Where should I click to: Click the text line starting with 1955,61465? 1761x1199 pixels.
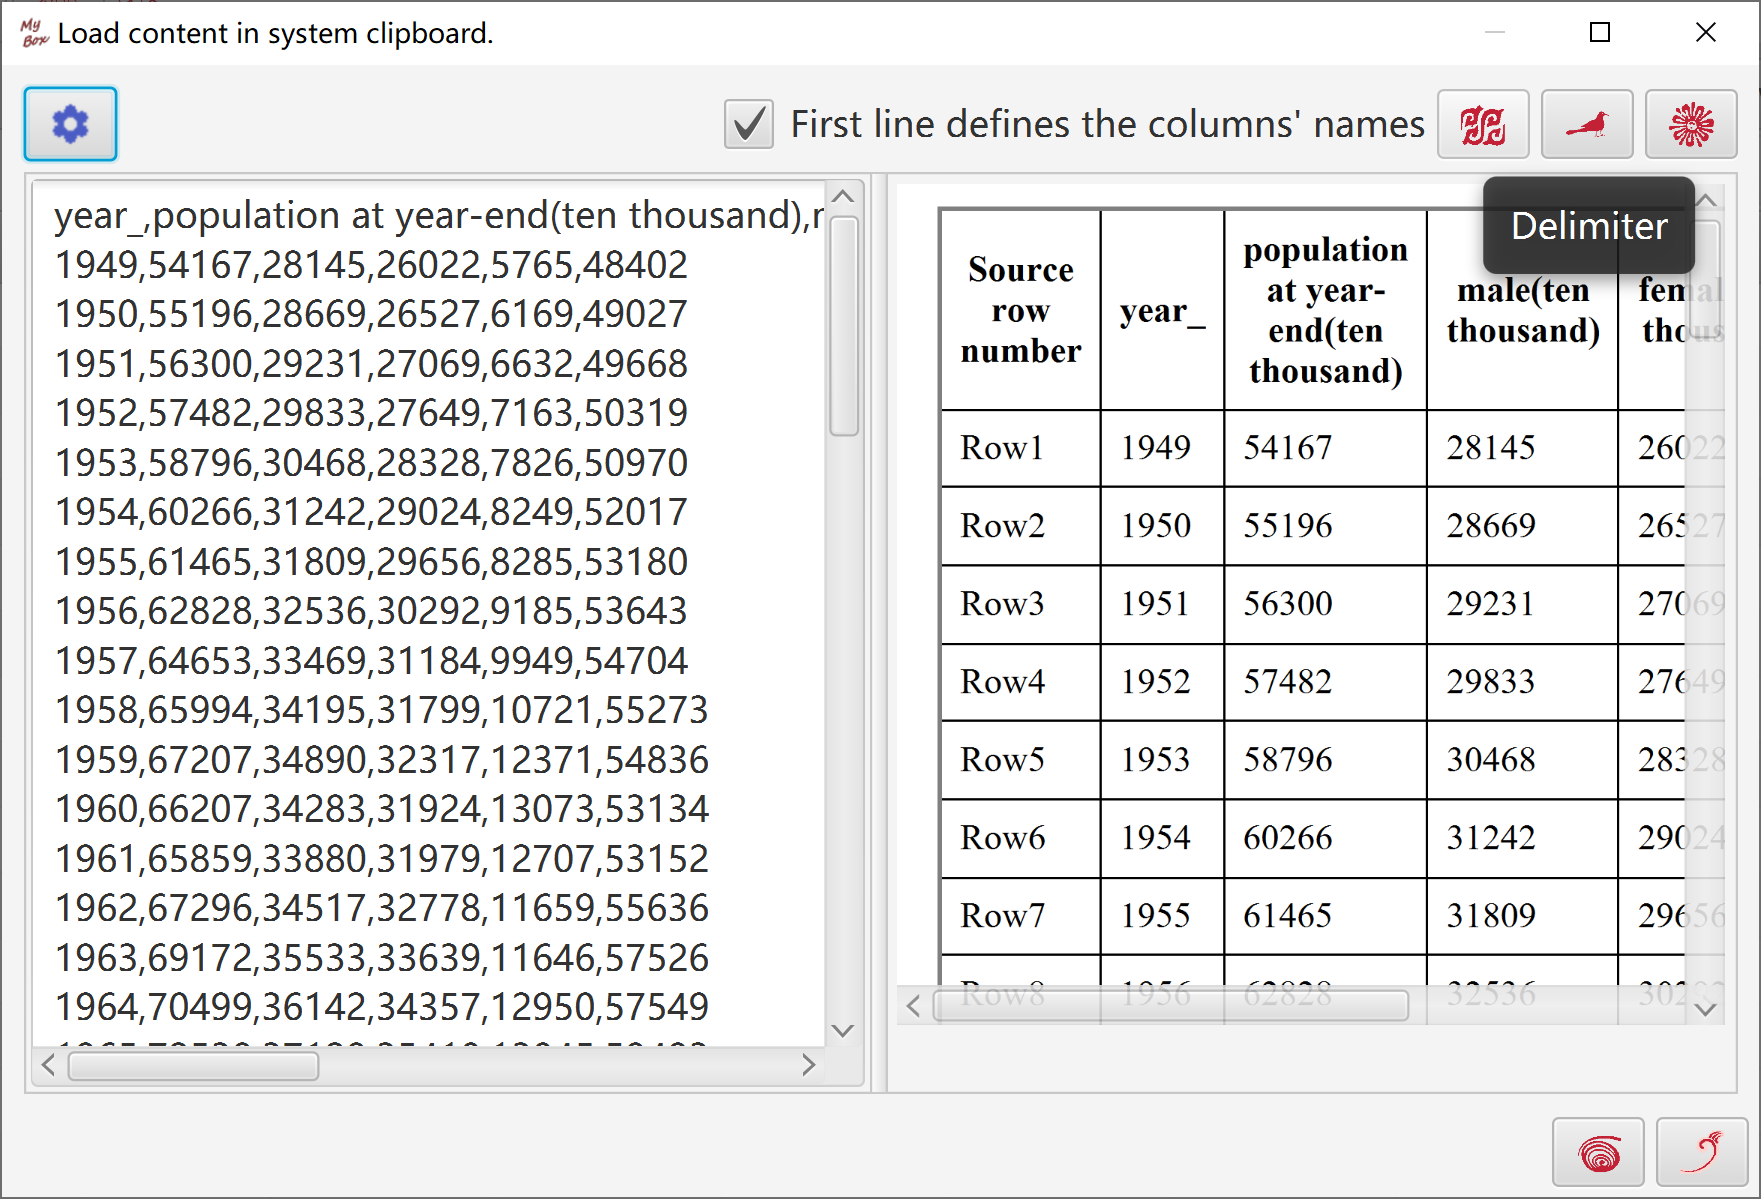click(x=371, y=562)
